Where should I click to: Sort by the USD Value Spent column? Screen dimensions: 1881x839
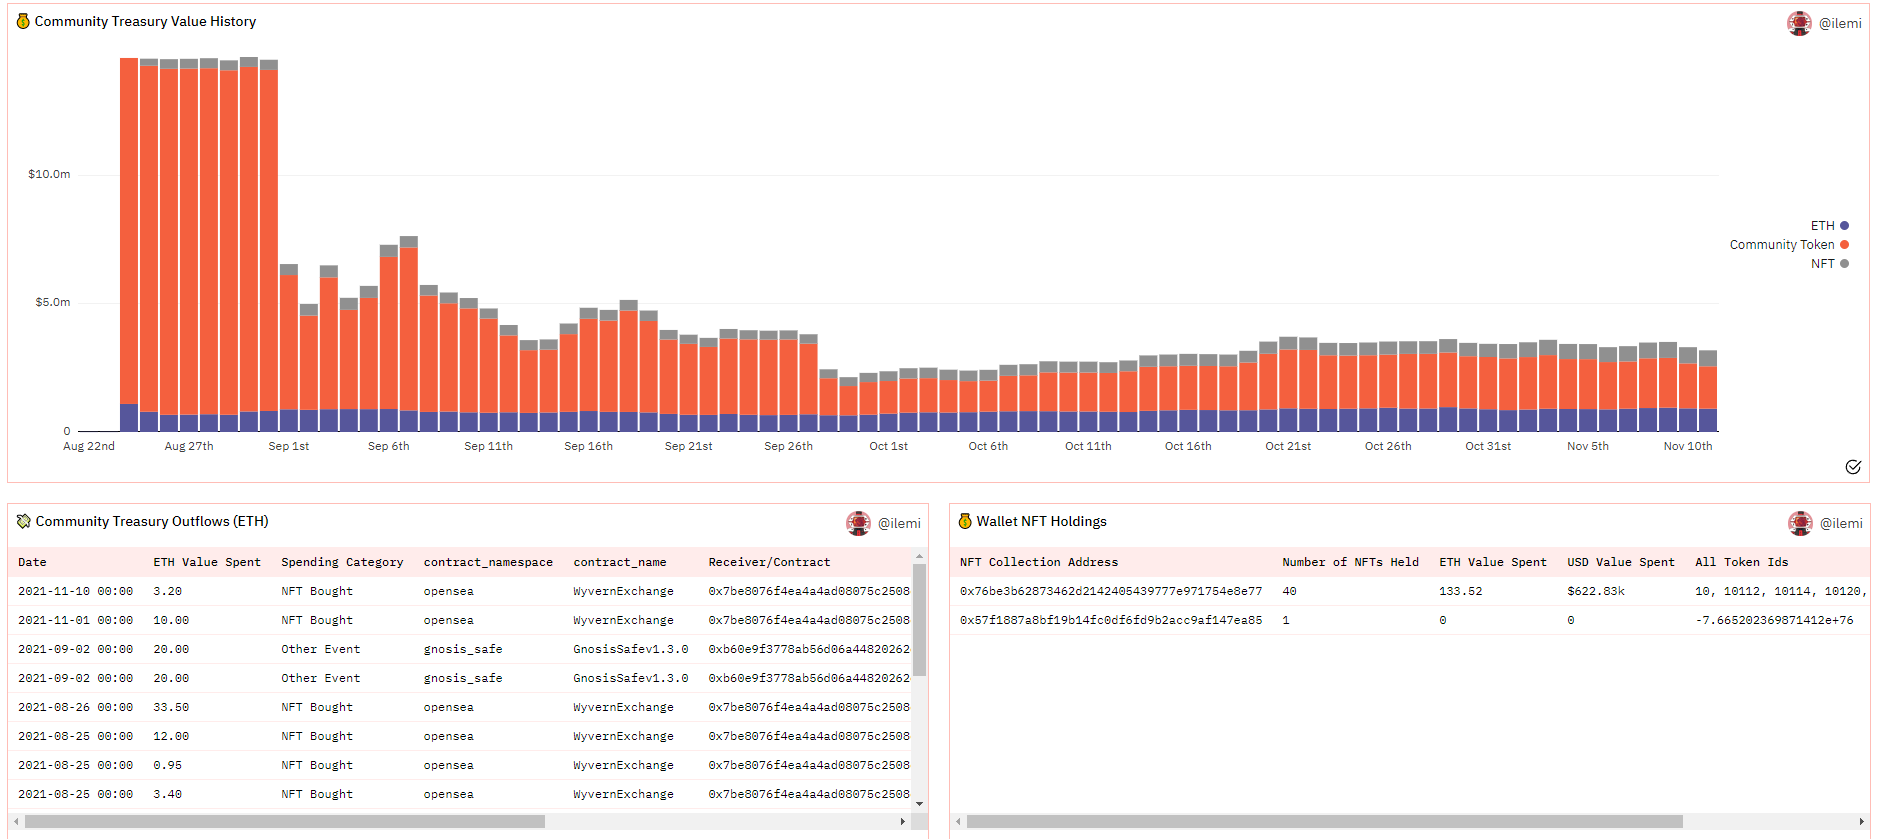[x=1621, y=562]
